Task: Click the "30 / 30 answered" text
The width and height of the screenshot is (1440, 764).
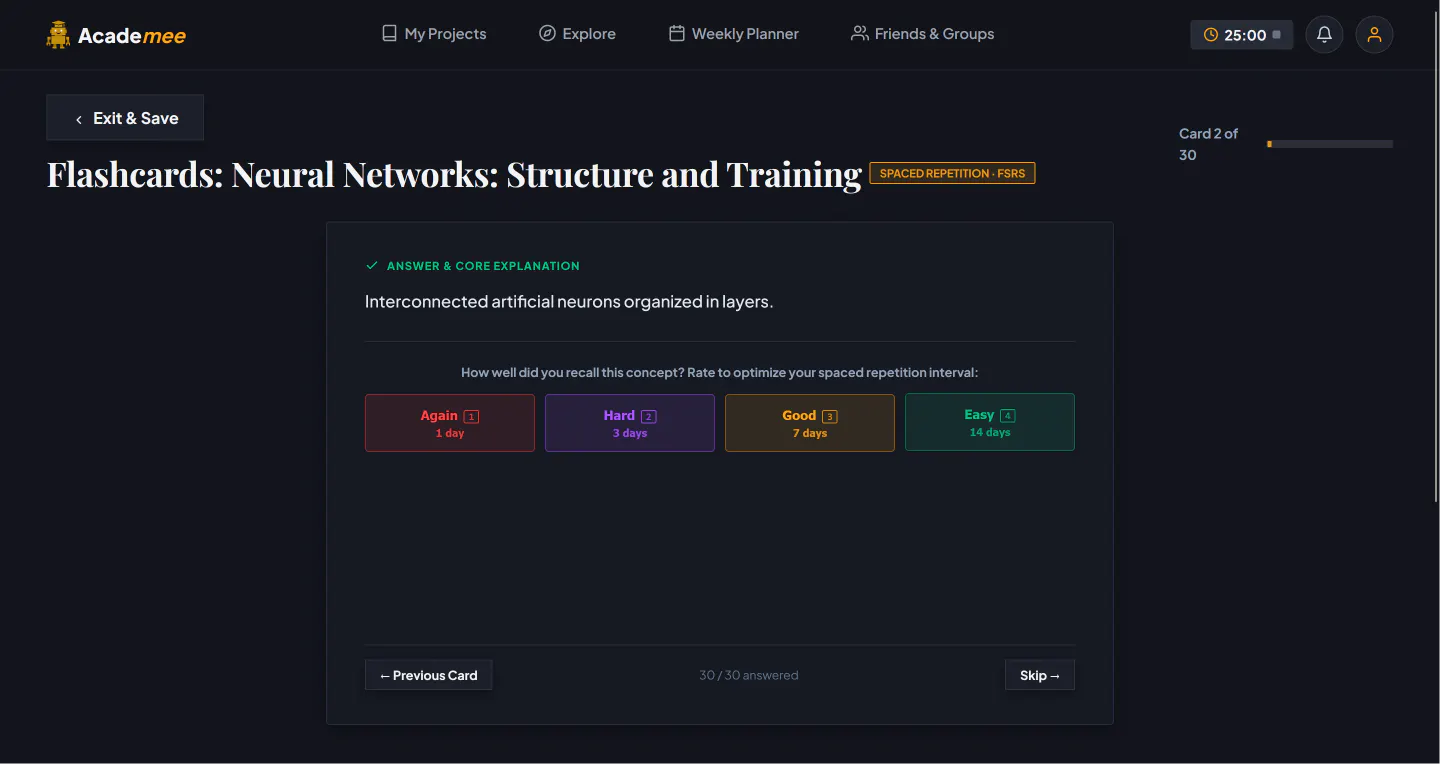Action: coord(749,675)
